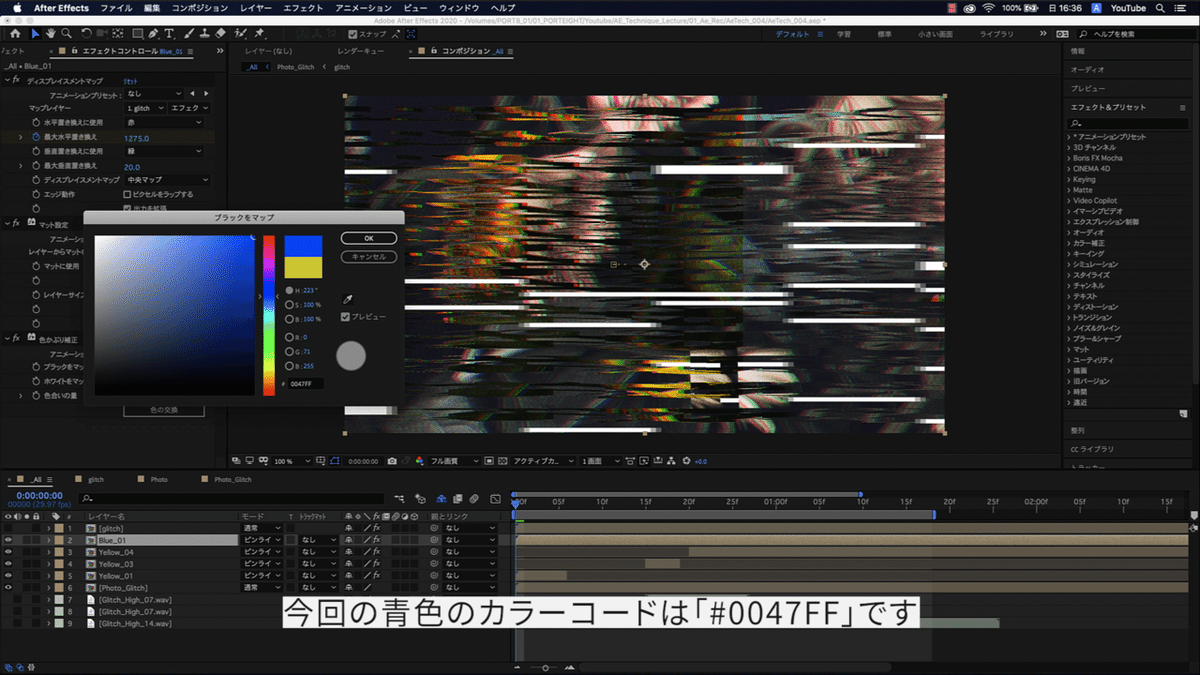Enable the ピクセルをラップする checkbox
This screenshot has height=675, width=1200.
126,194
